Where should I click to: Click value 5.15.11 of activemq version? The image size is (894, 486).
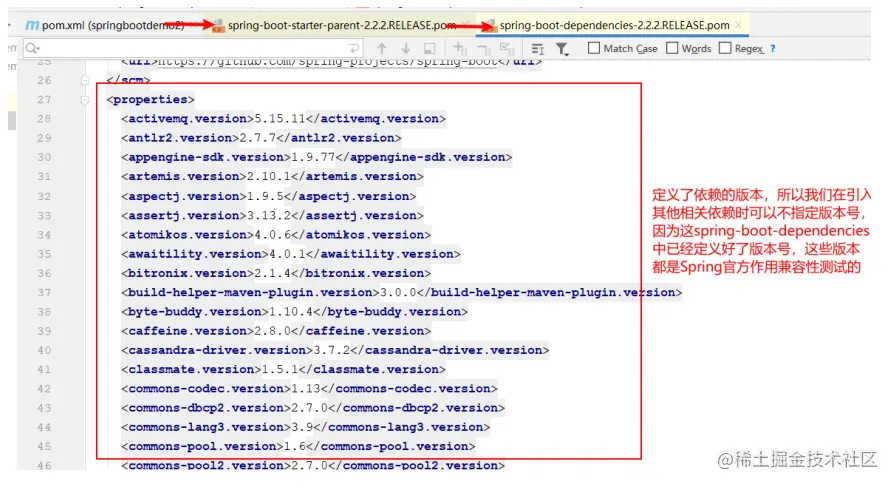coord(280,119)
